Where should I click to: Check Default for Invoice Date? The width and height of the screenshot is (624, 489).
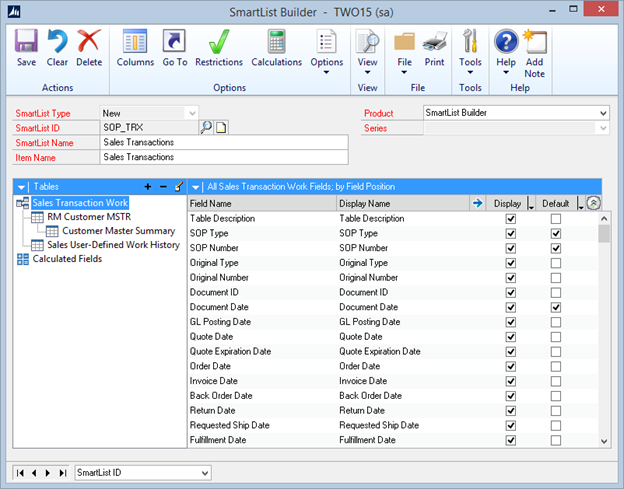tap(556, 381)
